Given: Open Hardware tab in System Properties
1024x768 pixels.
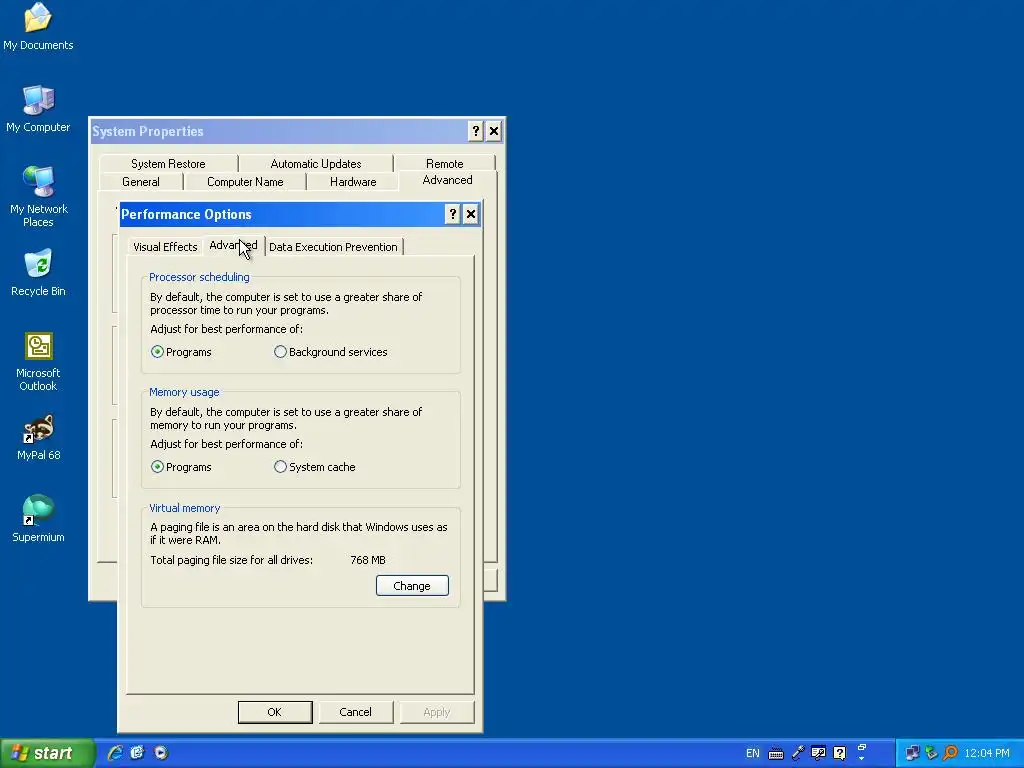Looking at the screenshot, I should tap(353, 182).
